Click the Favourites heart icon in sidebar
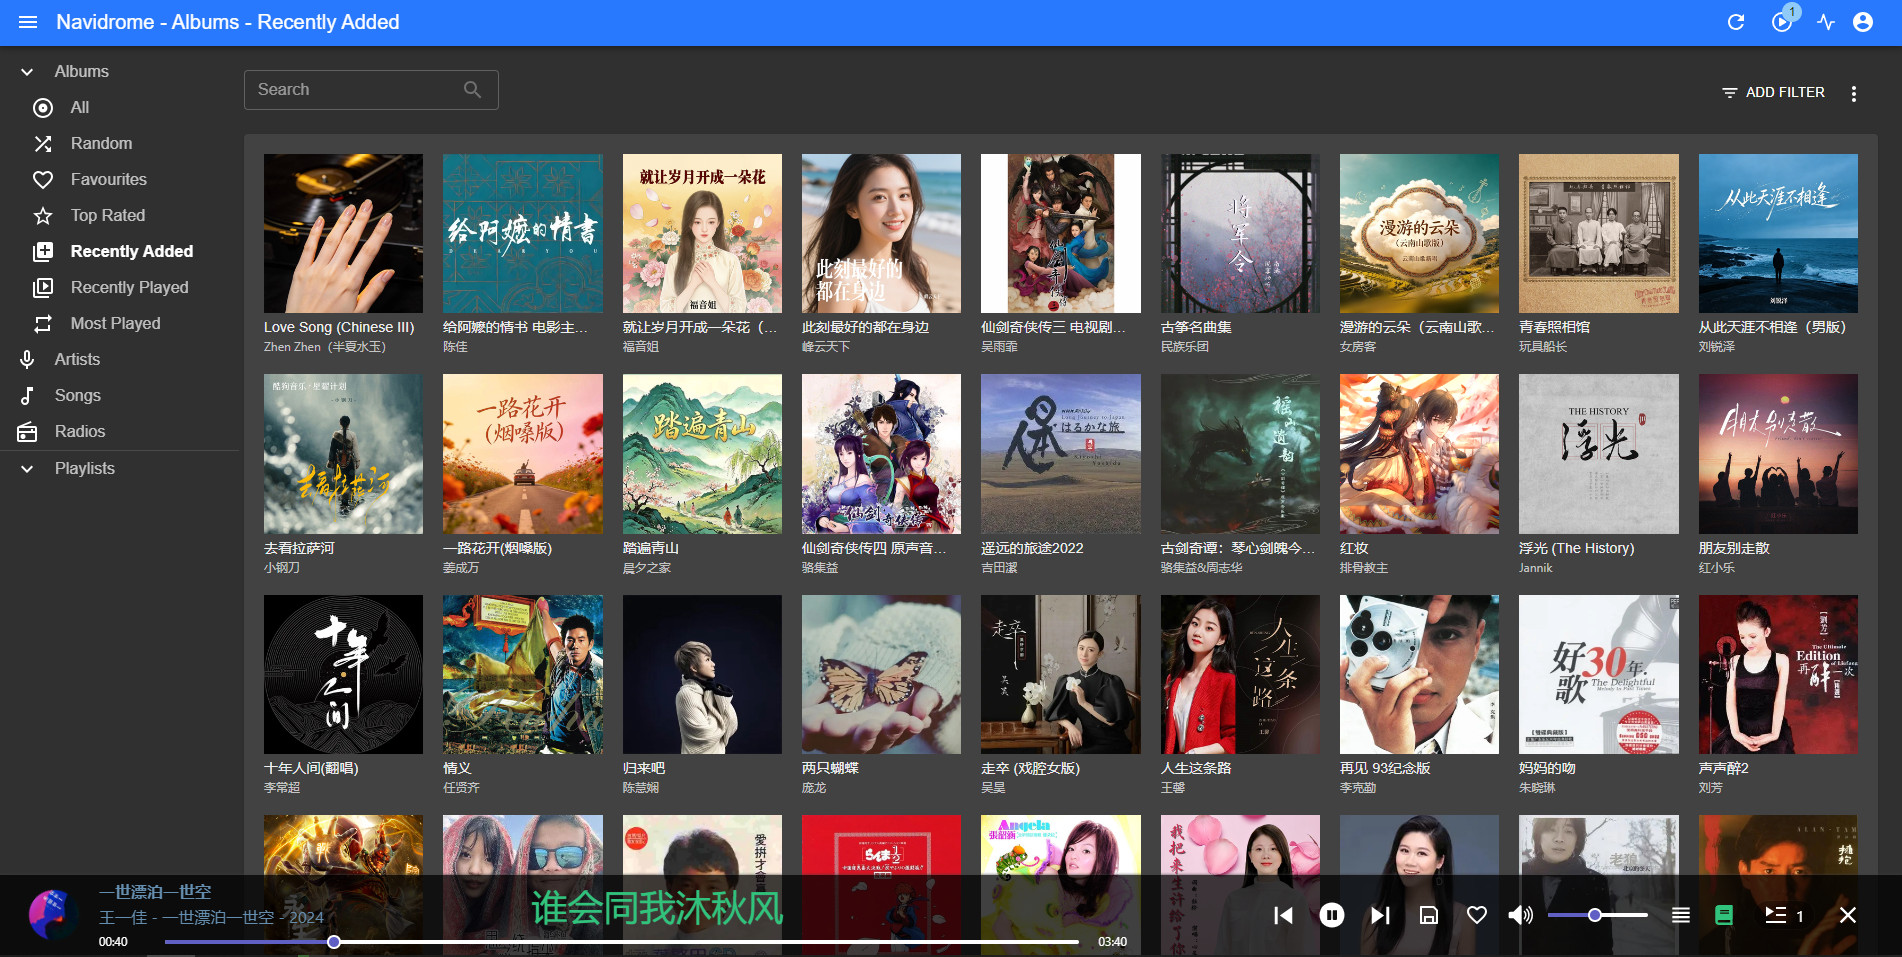Screen dimensions: 1902x957 [x=43, y=180]
